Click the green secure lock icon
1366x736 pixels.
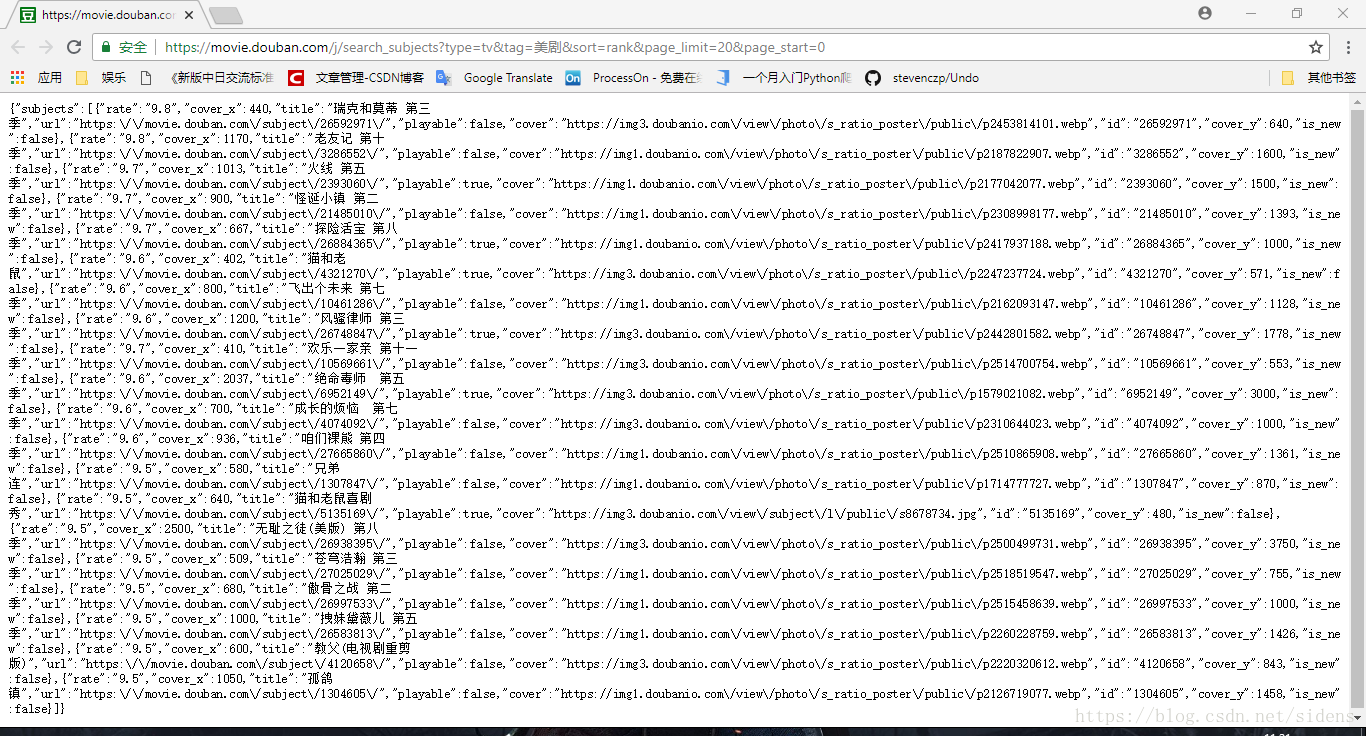tap(106, 47)
